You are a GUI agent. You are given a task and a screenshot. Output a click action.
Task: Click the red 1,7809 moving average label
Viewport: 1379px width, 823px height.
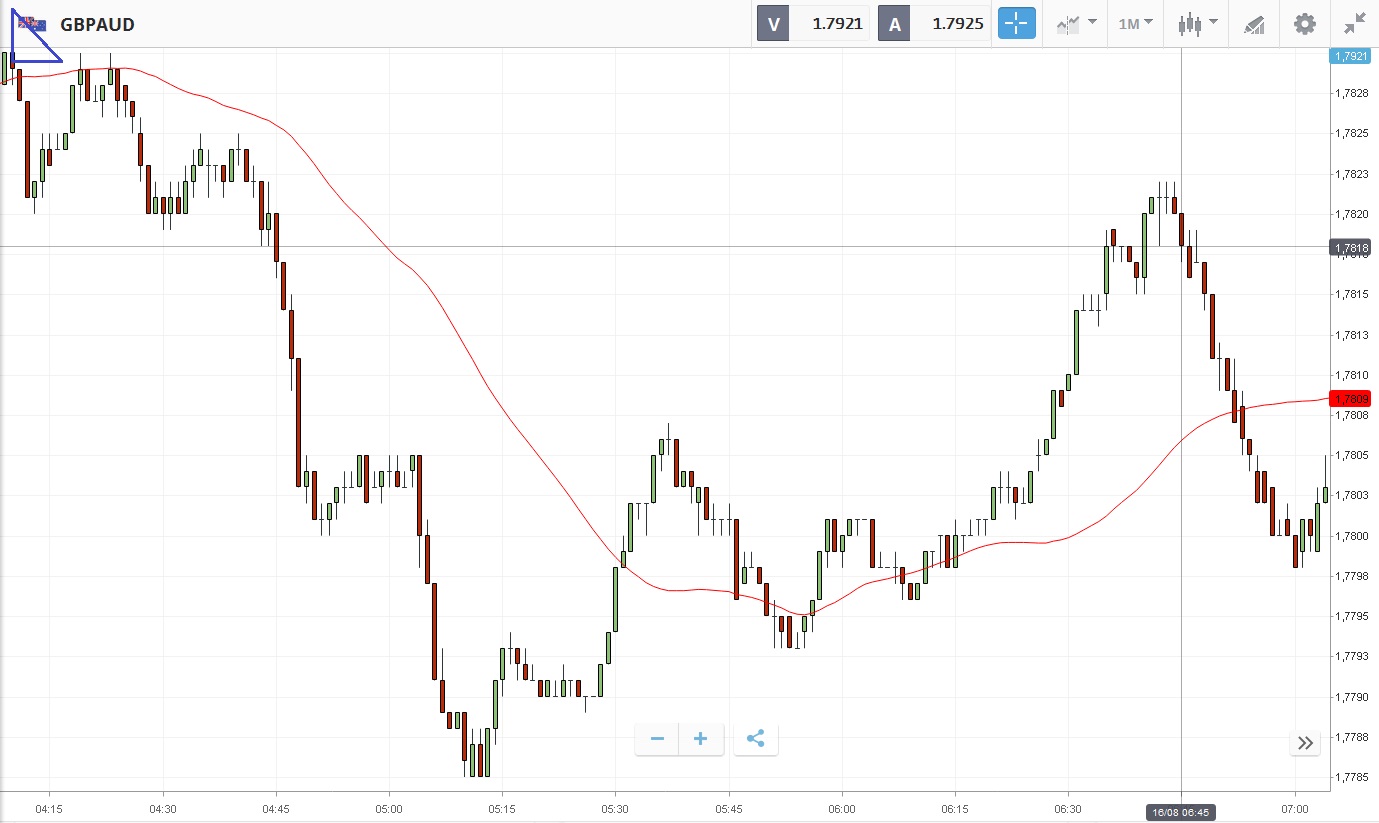[x=1350, y=399]
